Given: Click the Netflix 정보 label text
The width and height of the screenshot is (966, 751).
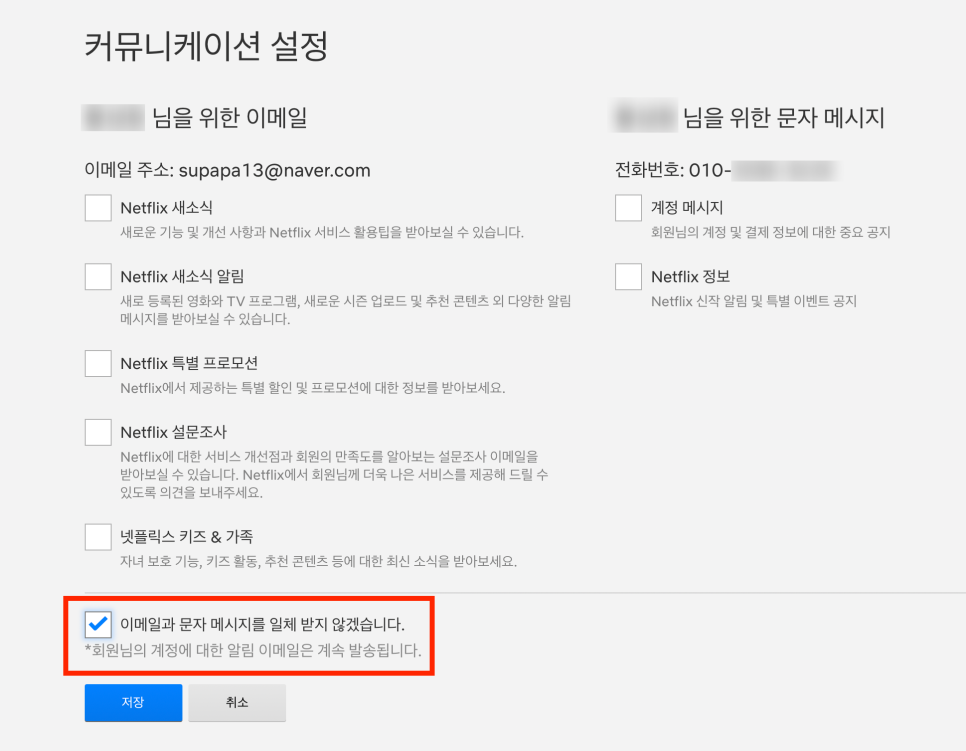Looking at the screenshot, I should (691, 277).
